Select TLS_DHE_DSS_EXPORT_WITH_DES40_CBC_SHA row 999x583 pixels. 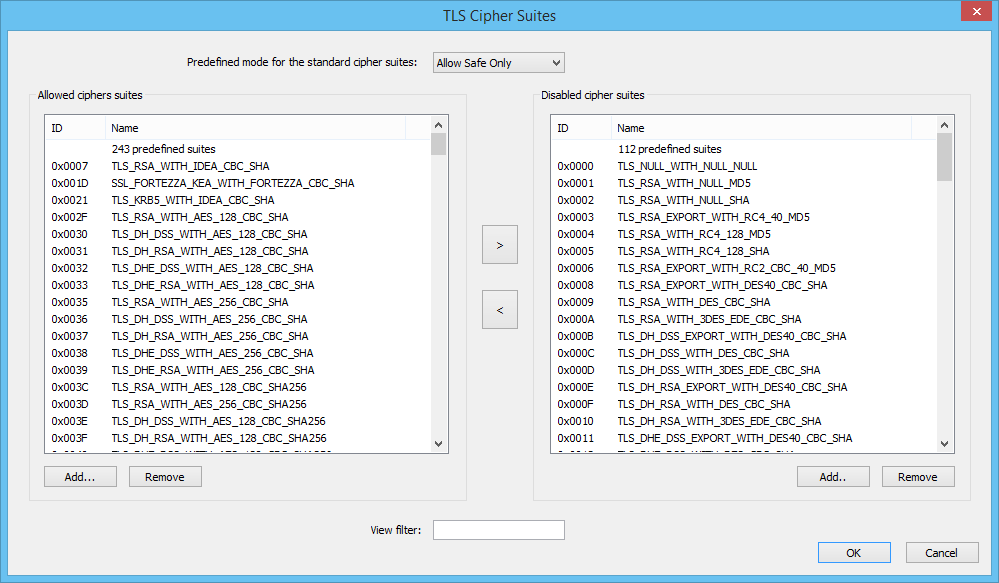(744, 438)
